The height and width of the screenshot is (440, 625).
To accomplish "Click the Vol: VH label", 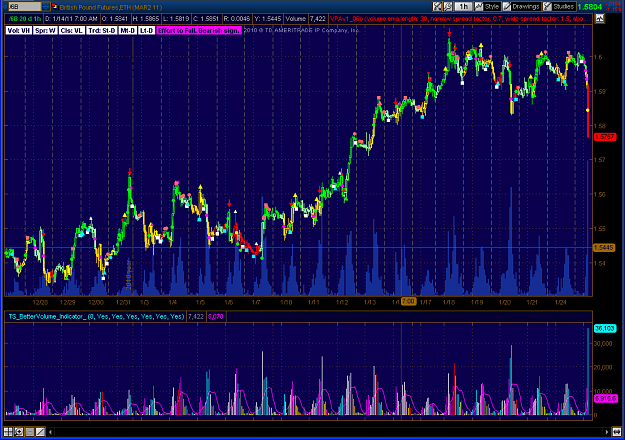I will [x=18, y=30].
